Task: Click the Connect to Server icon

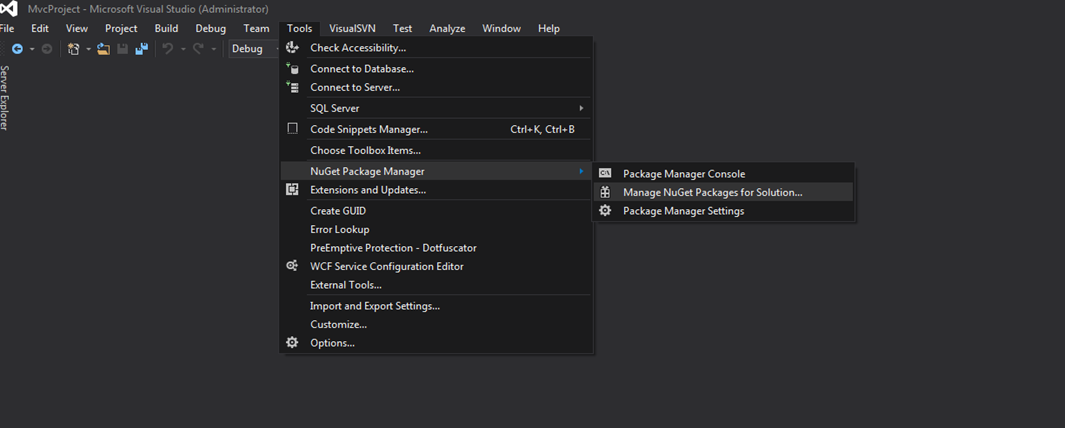Action: (292, 87)
